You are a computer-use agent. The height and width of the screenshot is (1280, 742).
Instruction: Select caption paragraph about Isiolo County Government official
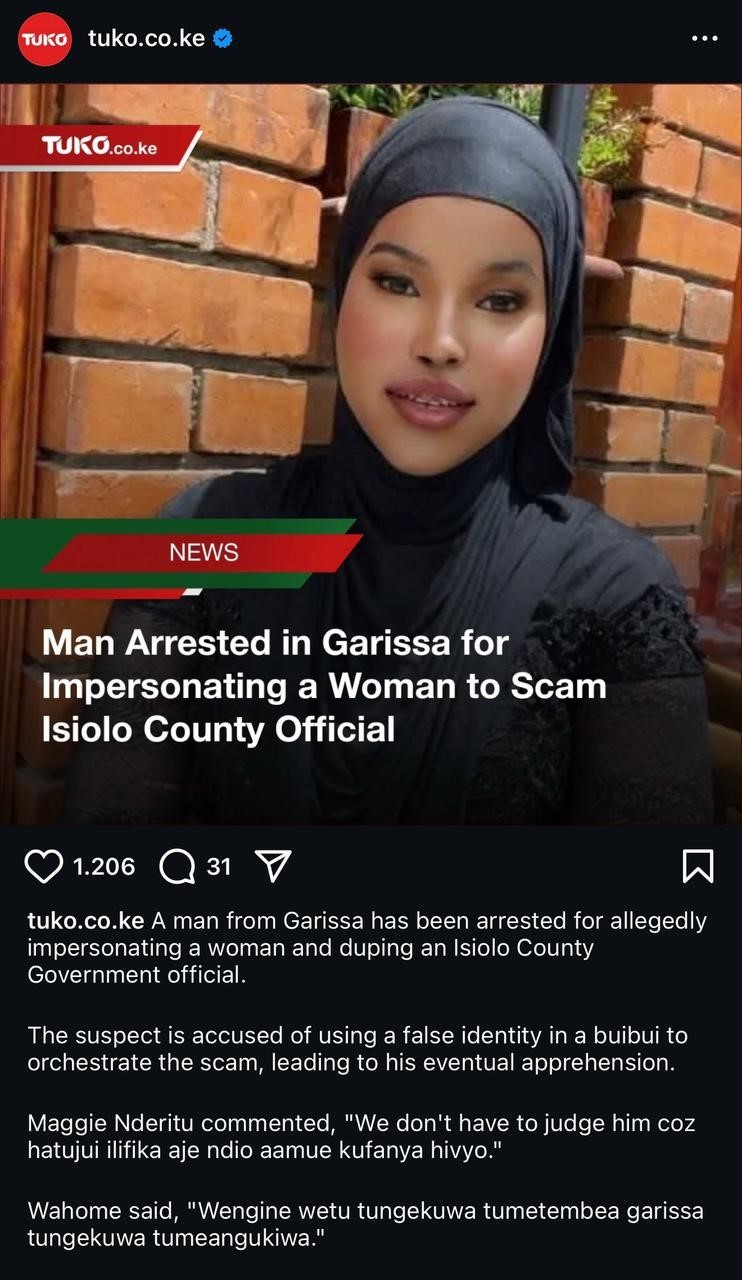[367, 947]
